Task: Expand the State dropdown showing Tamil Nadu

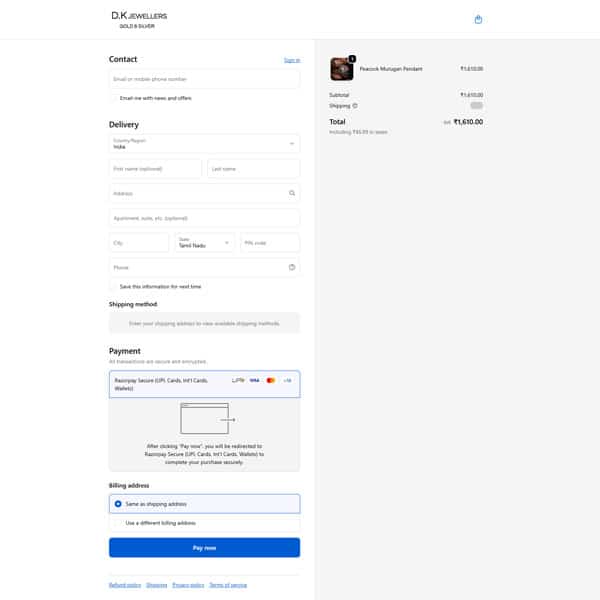Action: click(205, 242)
